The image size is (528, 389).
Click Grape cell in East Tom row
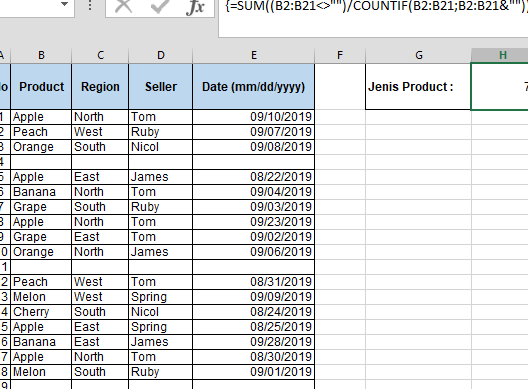coord(41,237)
